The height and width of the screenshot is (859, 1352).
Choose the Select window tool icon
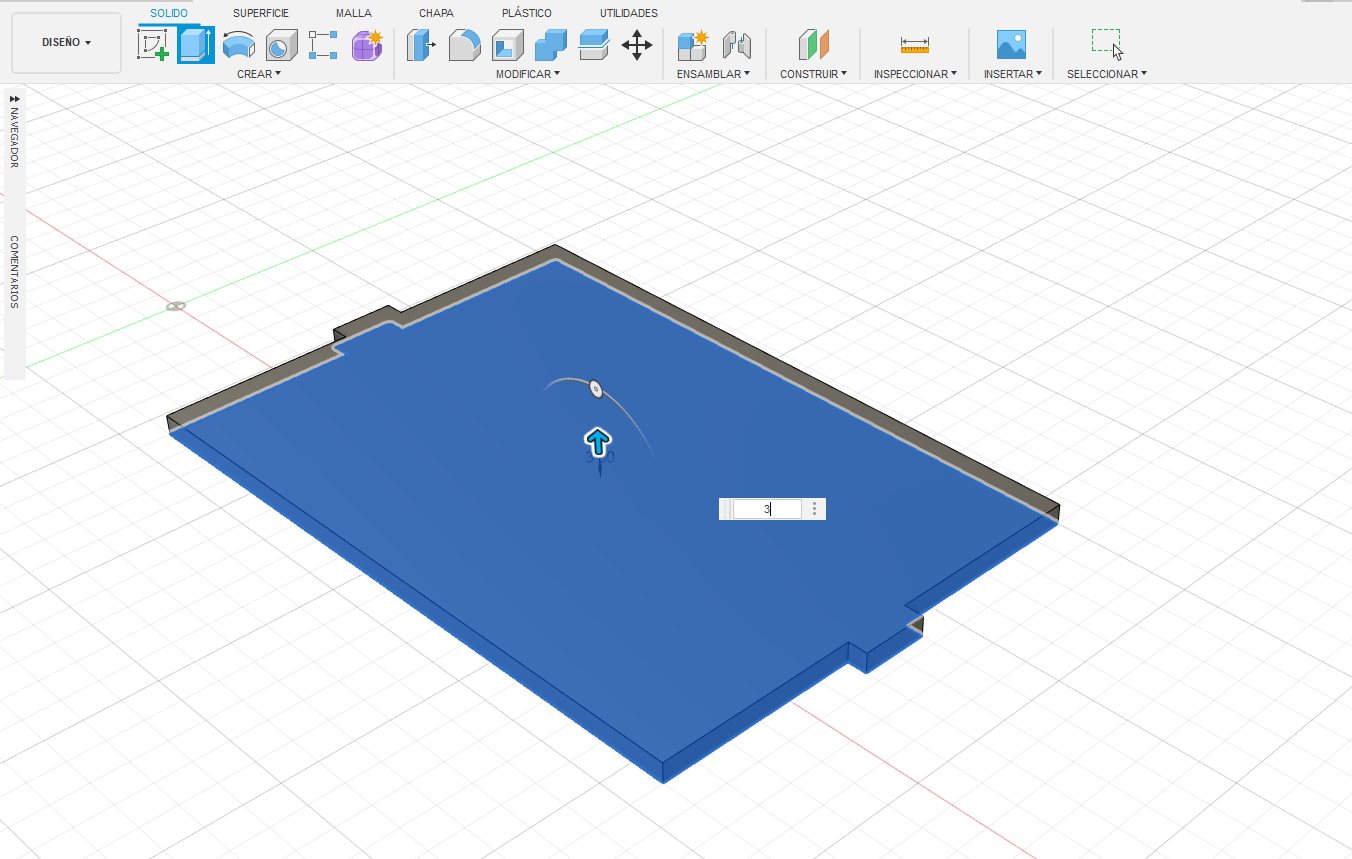[1107, 45]
